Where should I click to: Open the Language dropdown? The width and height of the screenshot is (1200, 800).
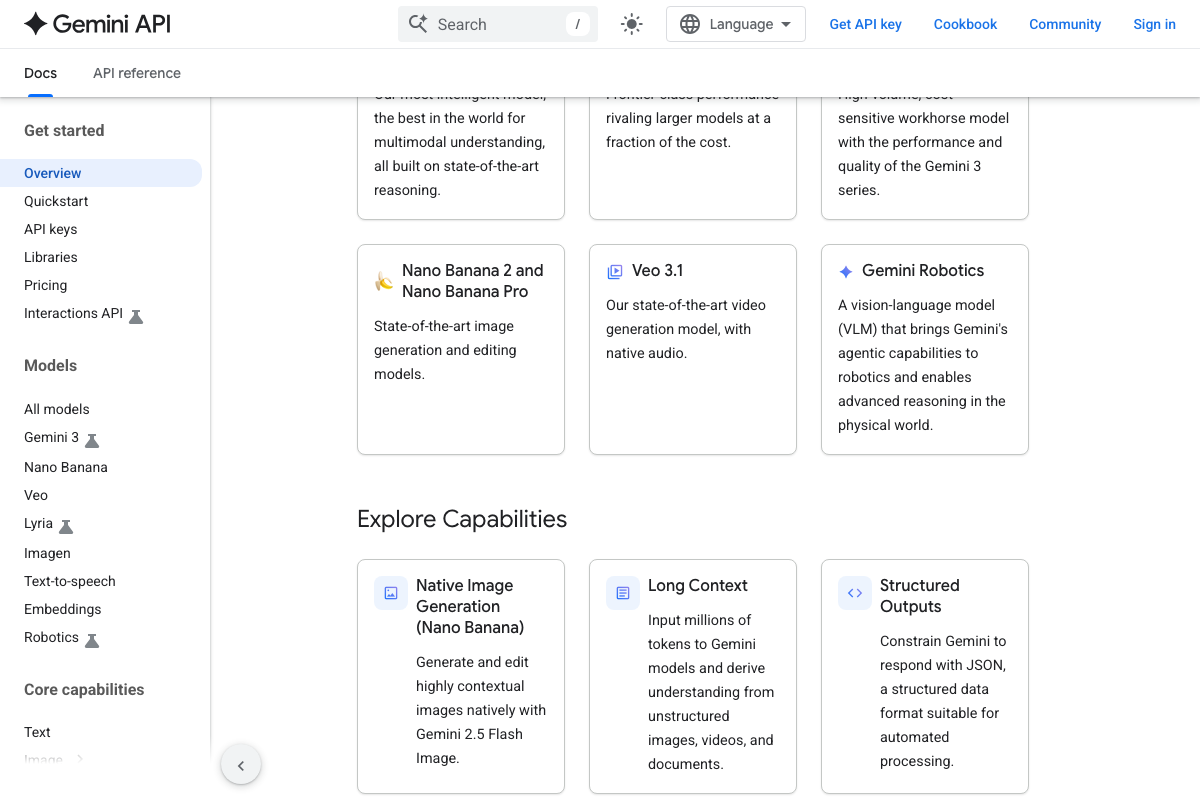[x=735, y=24]
